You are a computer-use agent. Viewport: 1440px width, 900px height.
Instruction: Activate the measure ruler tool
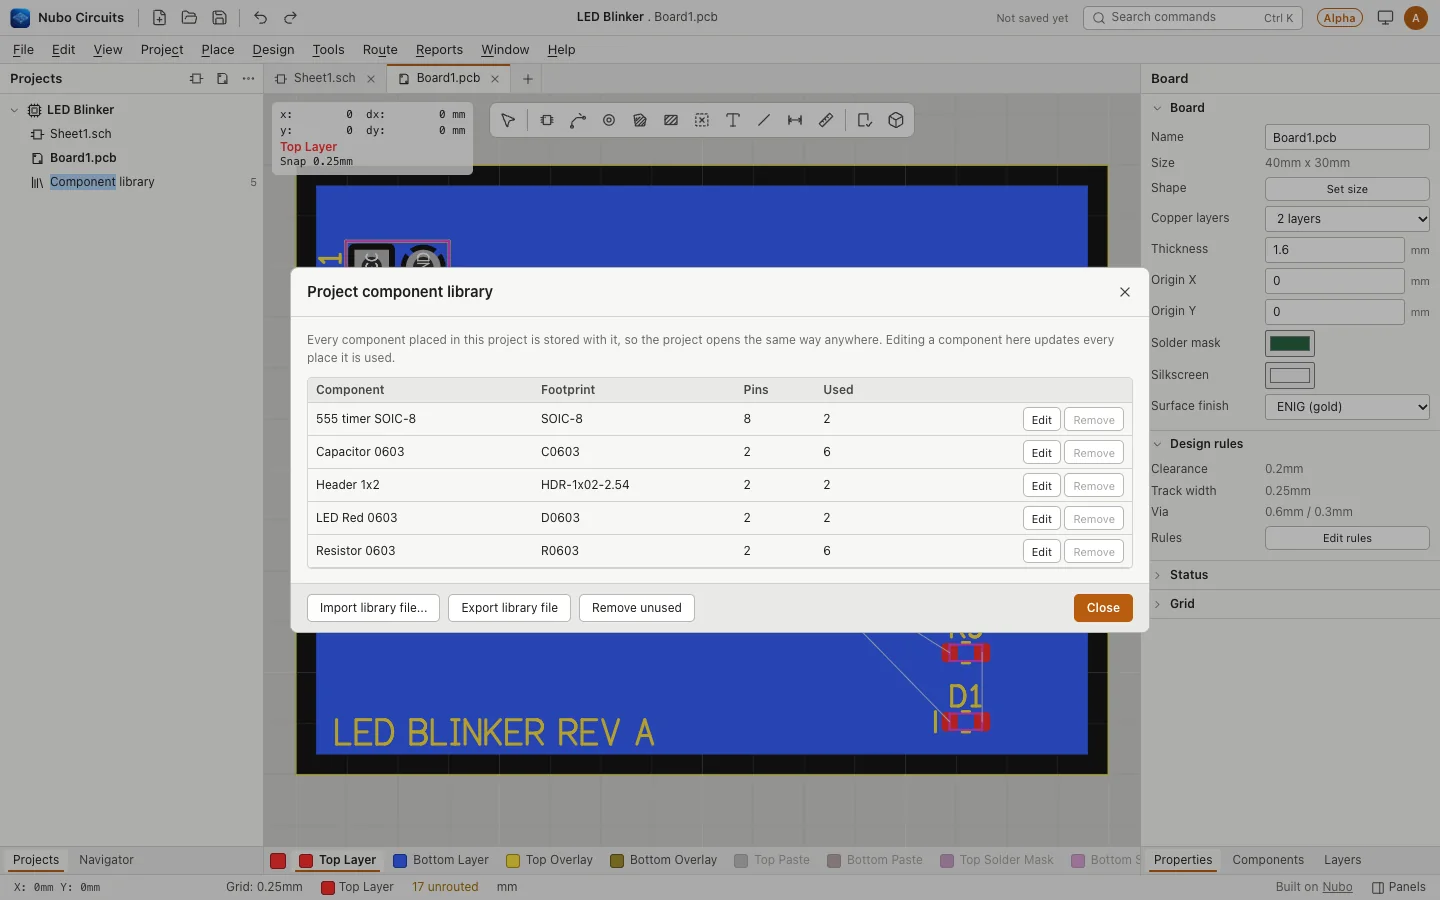pyautogui.click(x=826, y=120)
